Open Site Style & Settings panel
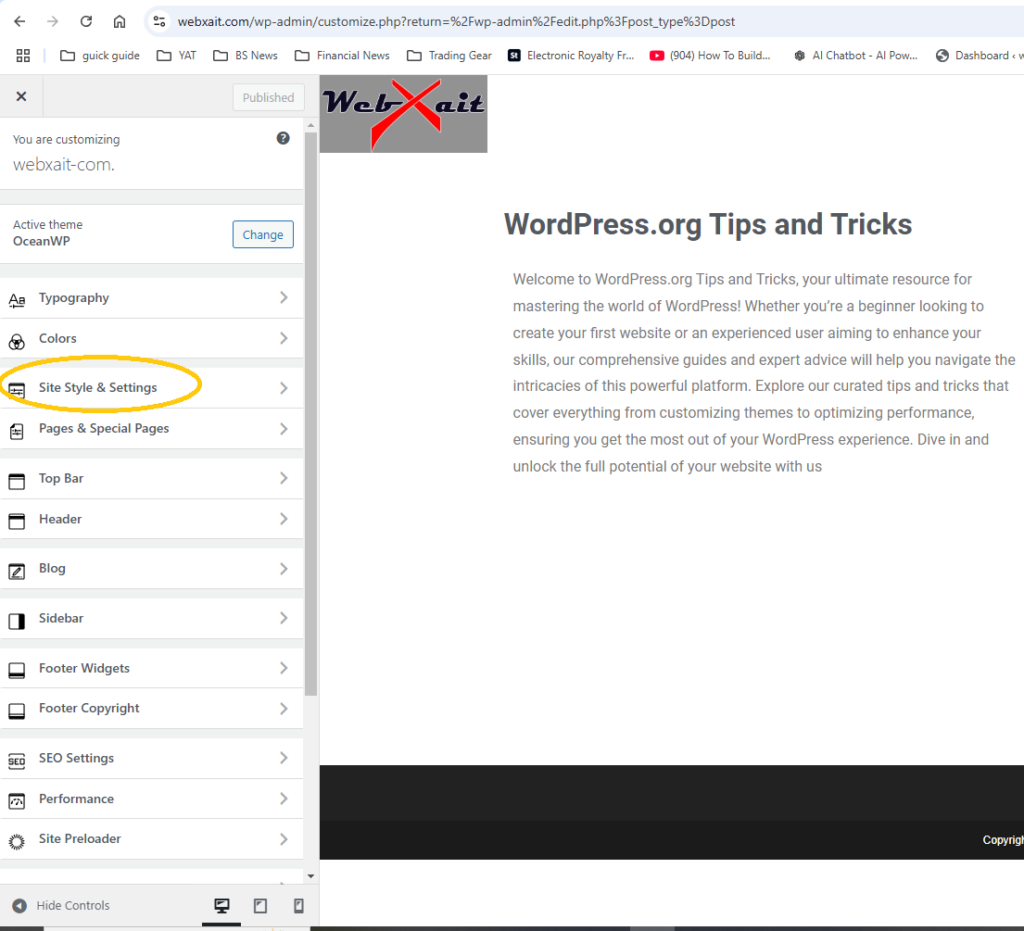This screenshot has width=1024, height=931. [152, 388]
